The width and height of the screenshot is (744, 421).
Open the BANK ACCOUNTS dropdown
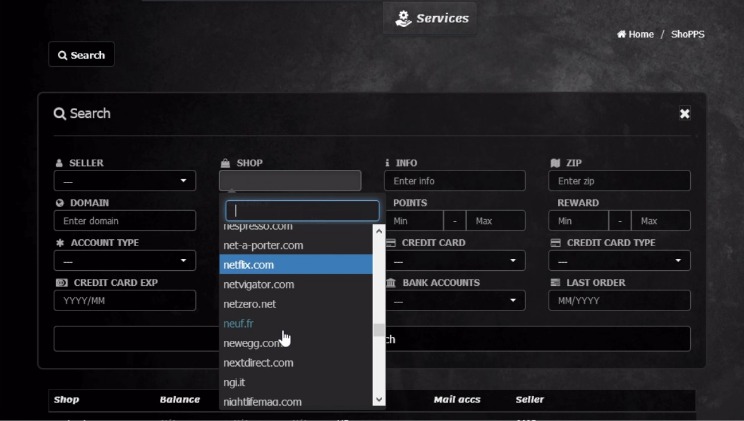tap(455, 300)
